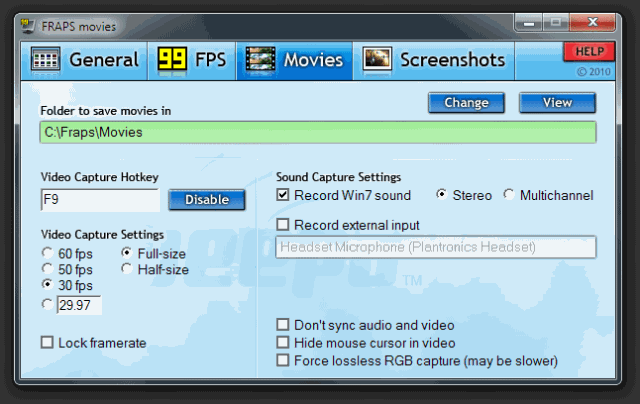This screenshot has height=404, width=640.
Task: Click Change to pick the movies folder
Action: [466, 102]
